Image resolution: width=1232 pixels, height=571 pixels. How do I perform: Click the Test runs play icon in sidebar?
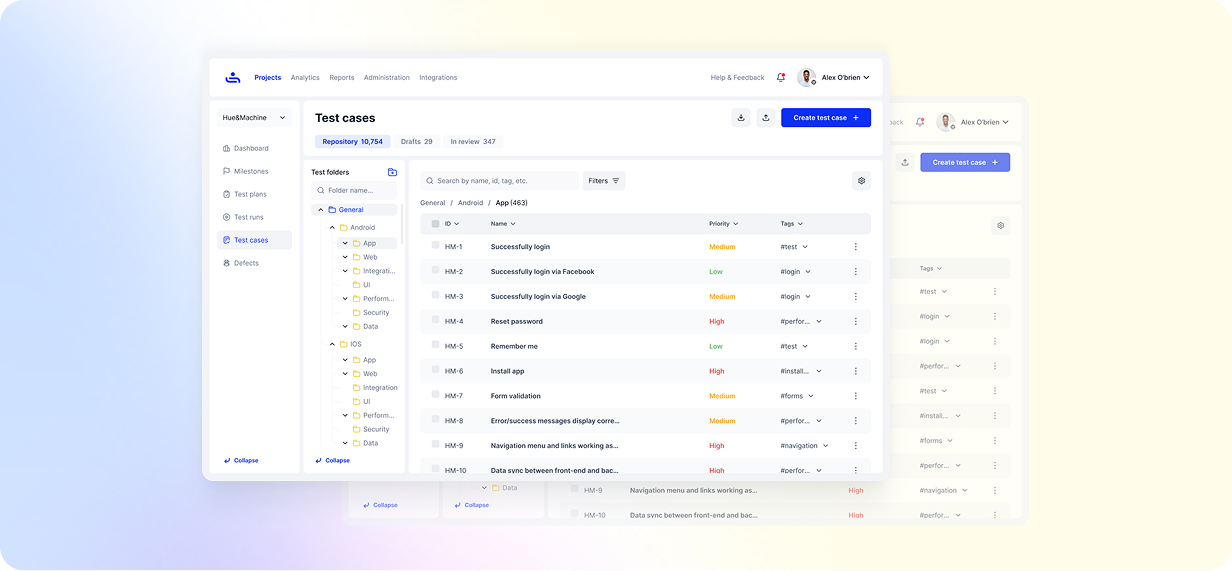226,217
